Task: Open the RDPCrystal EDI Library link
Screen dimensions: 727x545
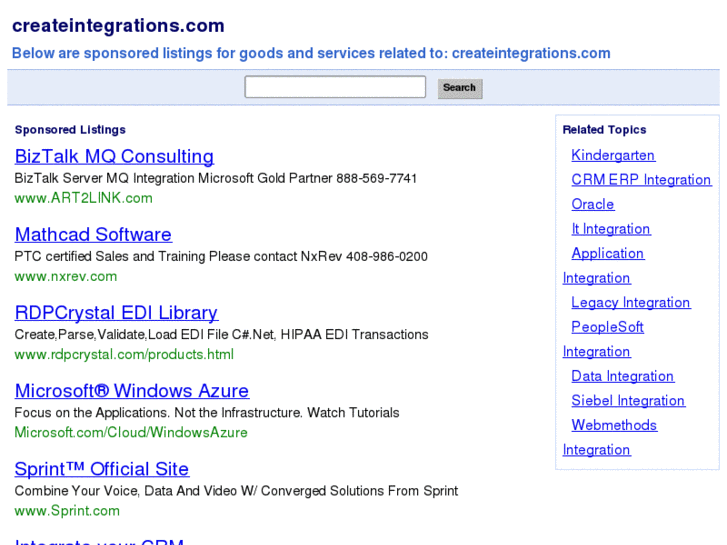Action: point(116,313)
